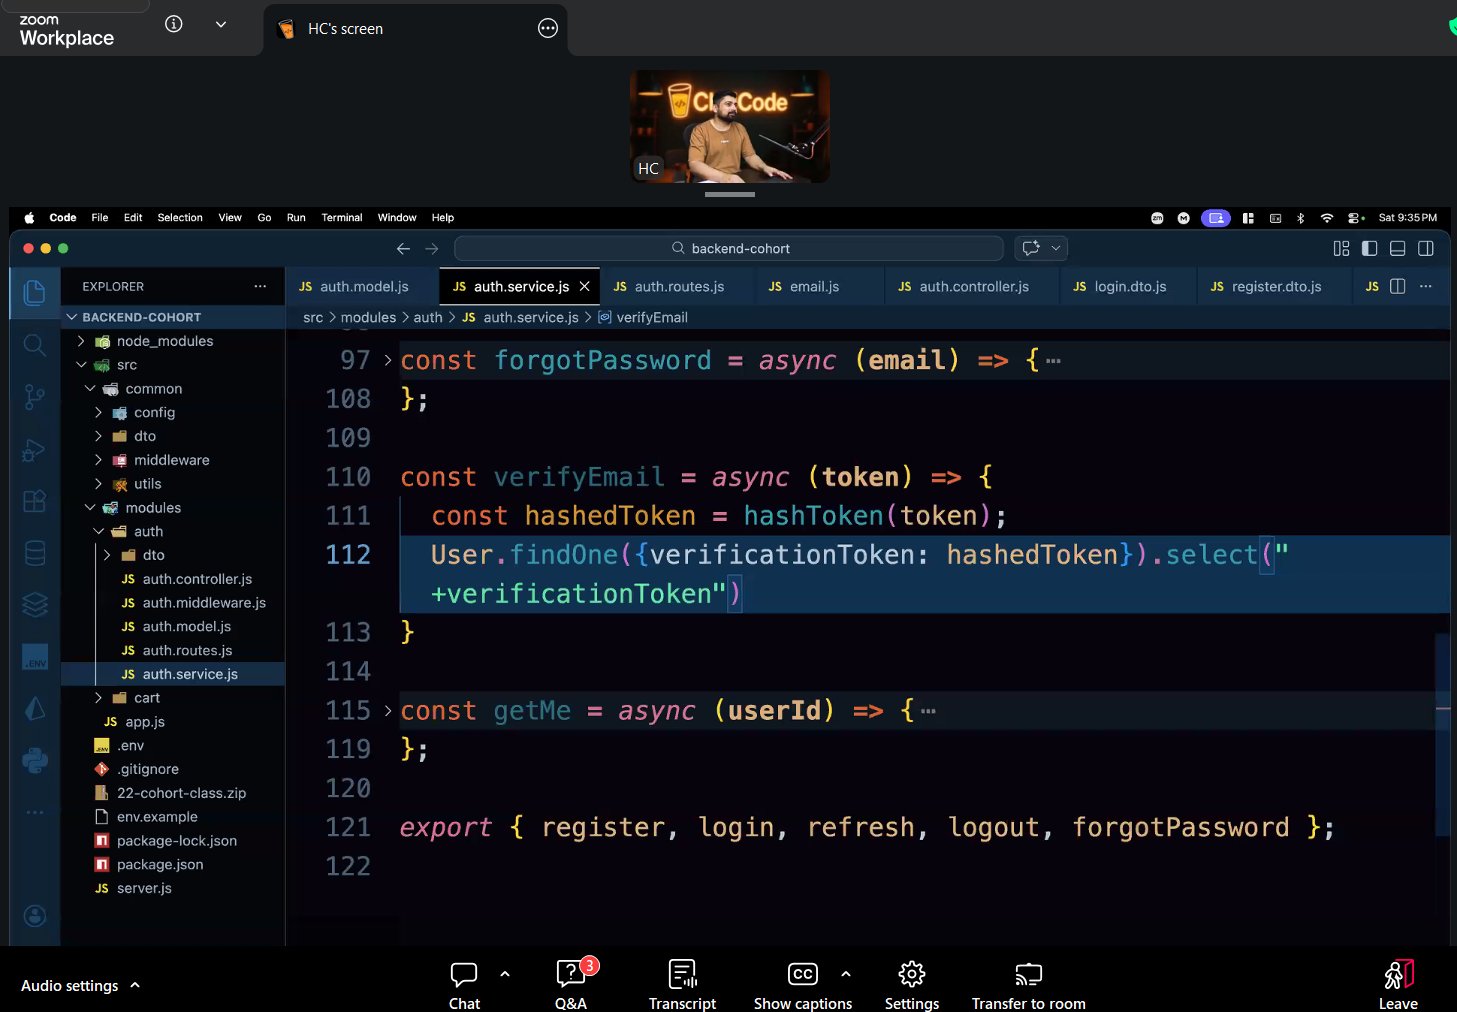Open the Extensions view icon

tap(34, 501)
